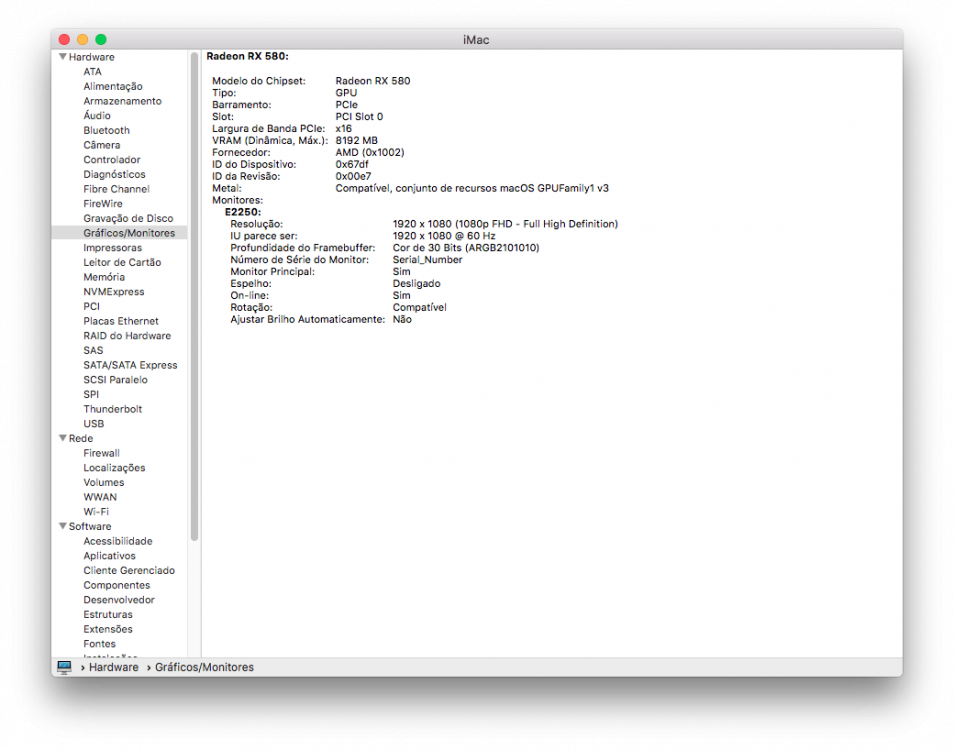Click the Cor de 30 Bits value
This screenshot has width=954, height=750.
(x=466, y=248)
